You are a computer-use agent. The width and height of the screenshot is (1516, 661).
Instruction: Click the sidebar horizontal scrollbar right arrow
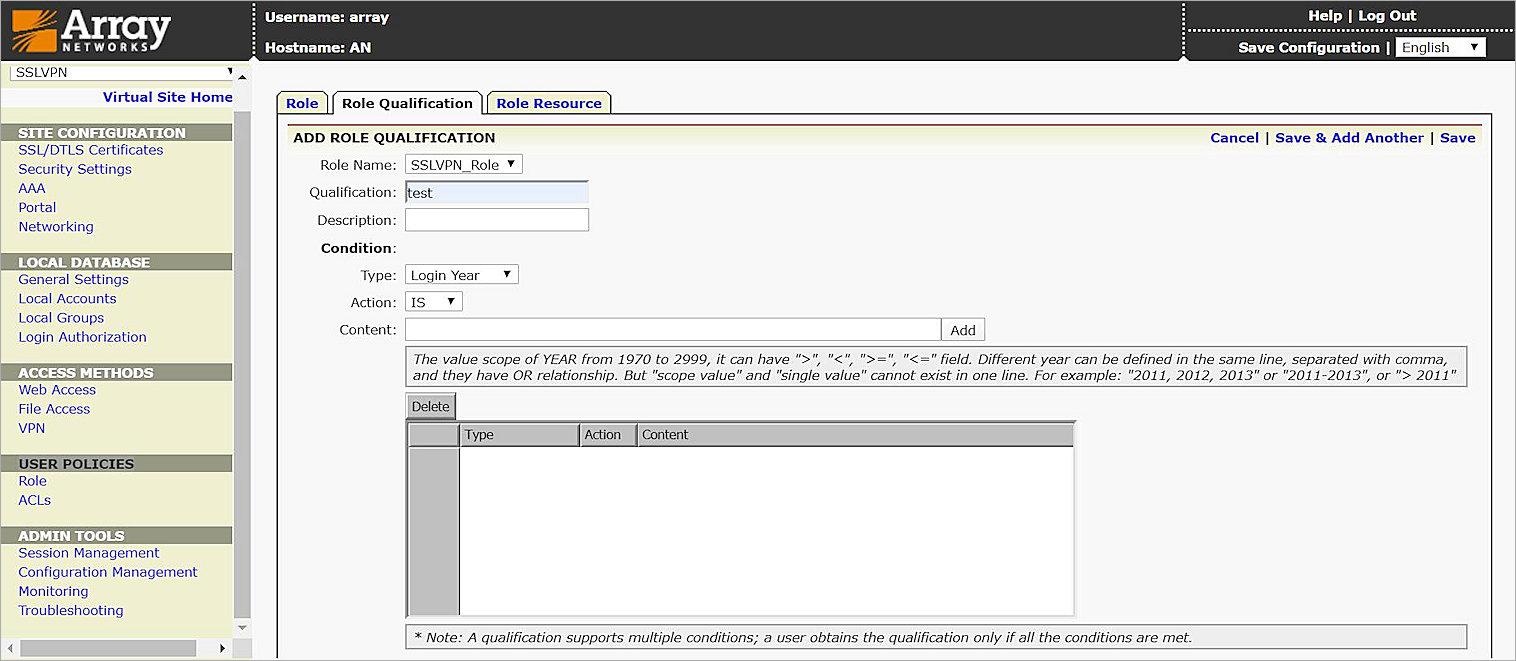pyautogui.click(x=223, y=648)
